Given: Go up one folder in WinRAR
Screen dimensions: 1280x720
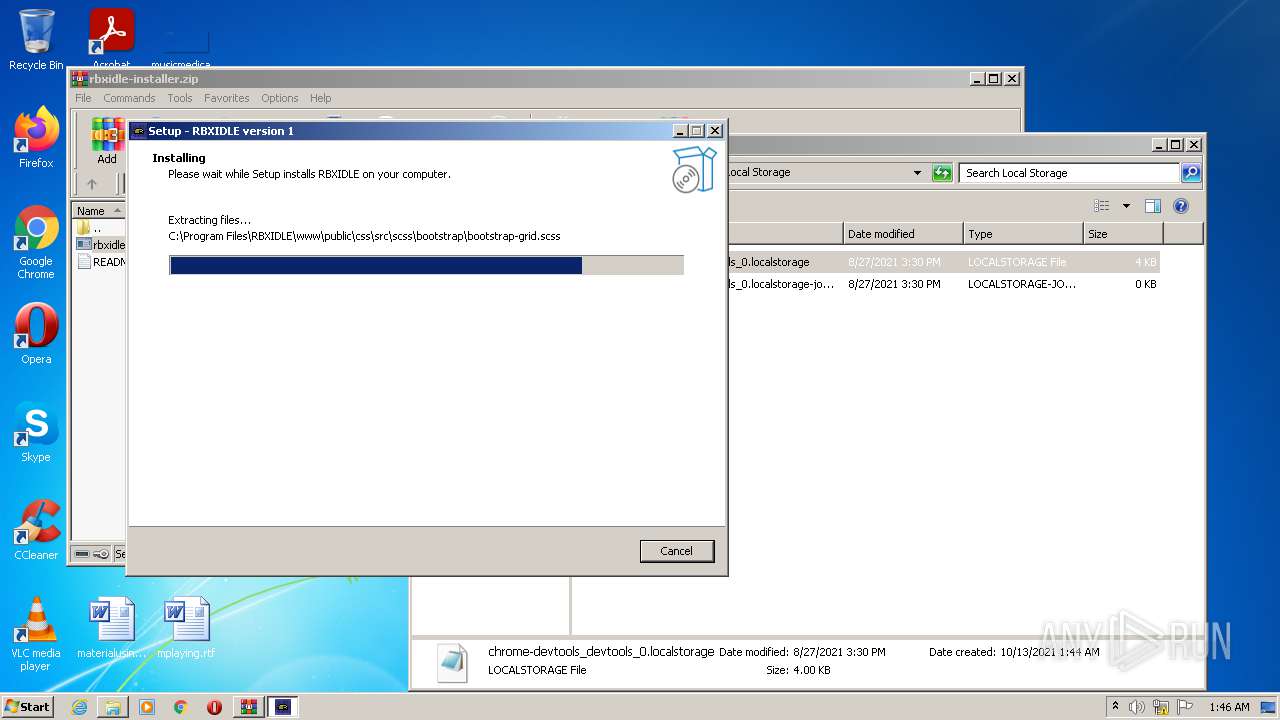Looking at the screenshot, I should point(92,184).
